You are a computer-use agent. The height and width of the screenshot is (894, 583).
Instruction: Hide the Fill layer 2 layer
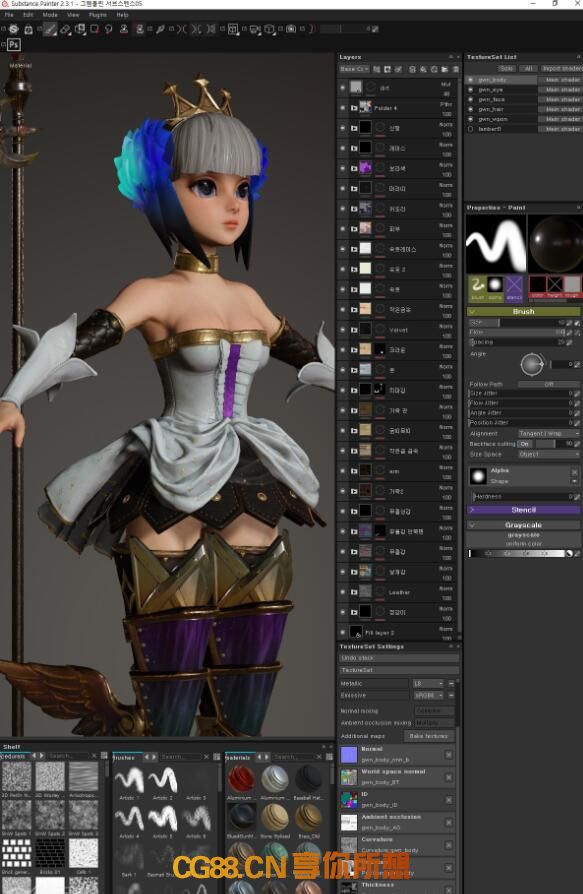(x=343, y=632)
